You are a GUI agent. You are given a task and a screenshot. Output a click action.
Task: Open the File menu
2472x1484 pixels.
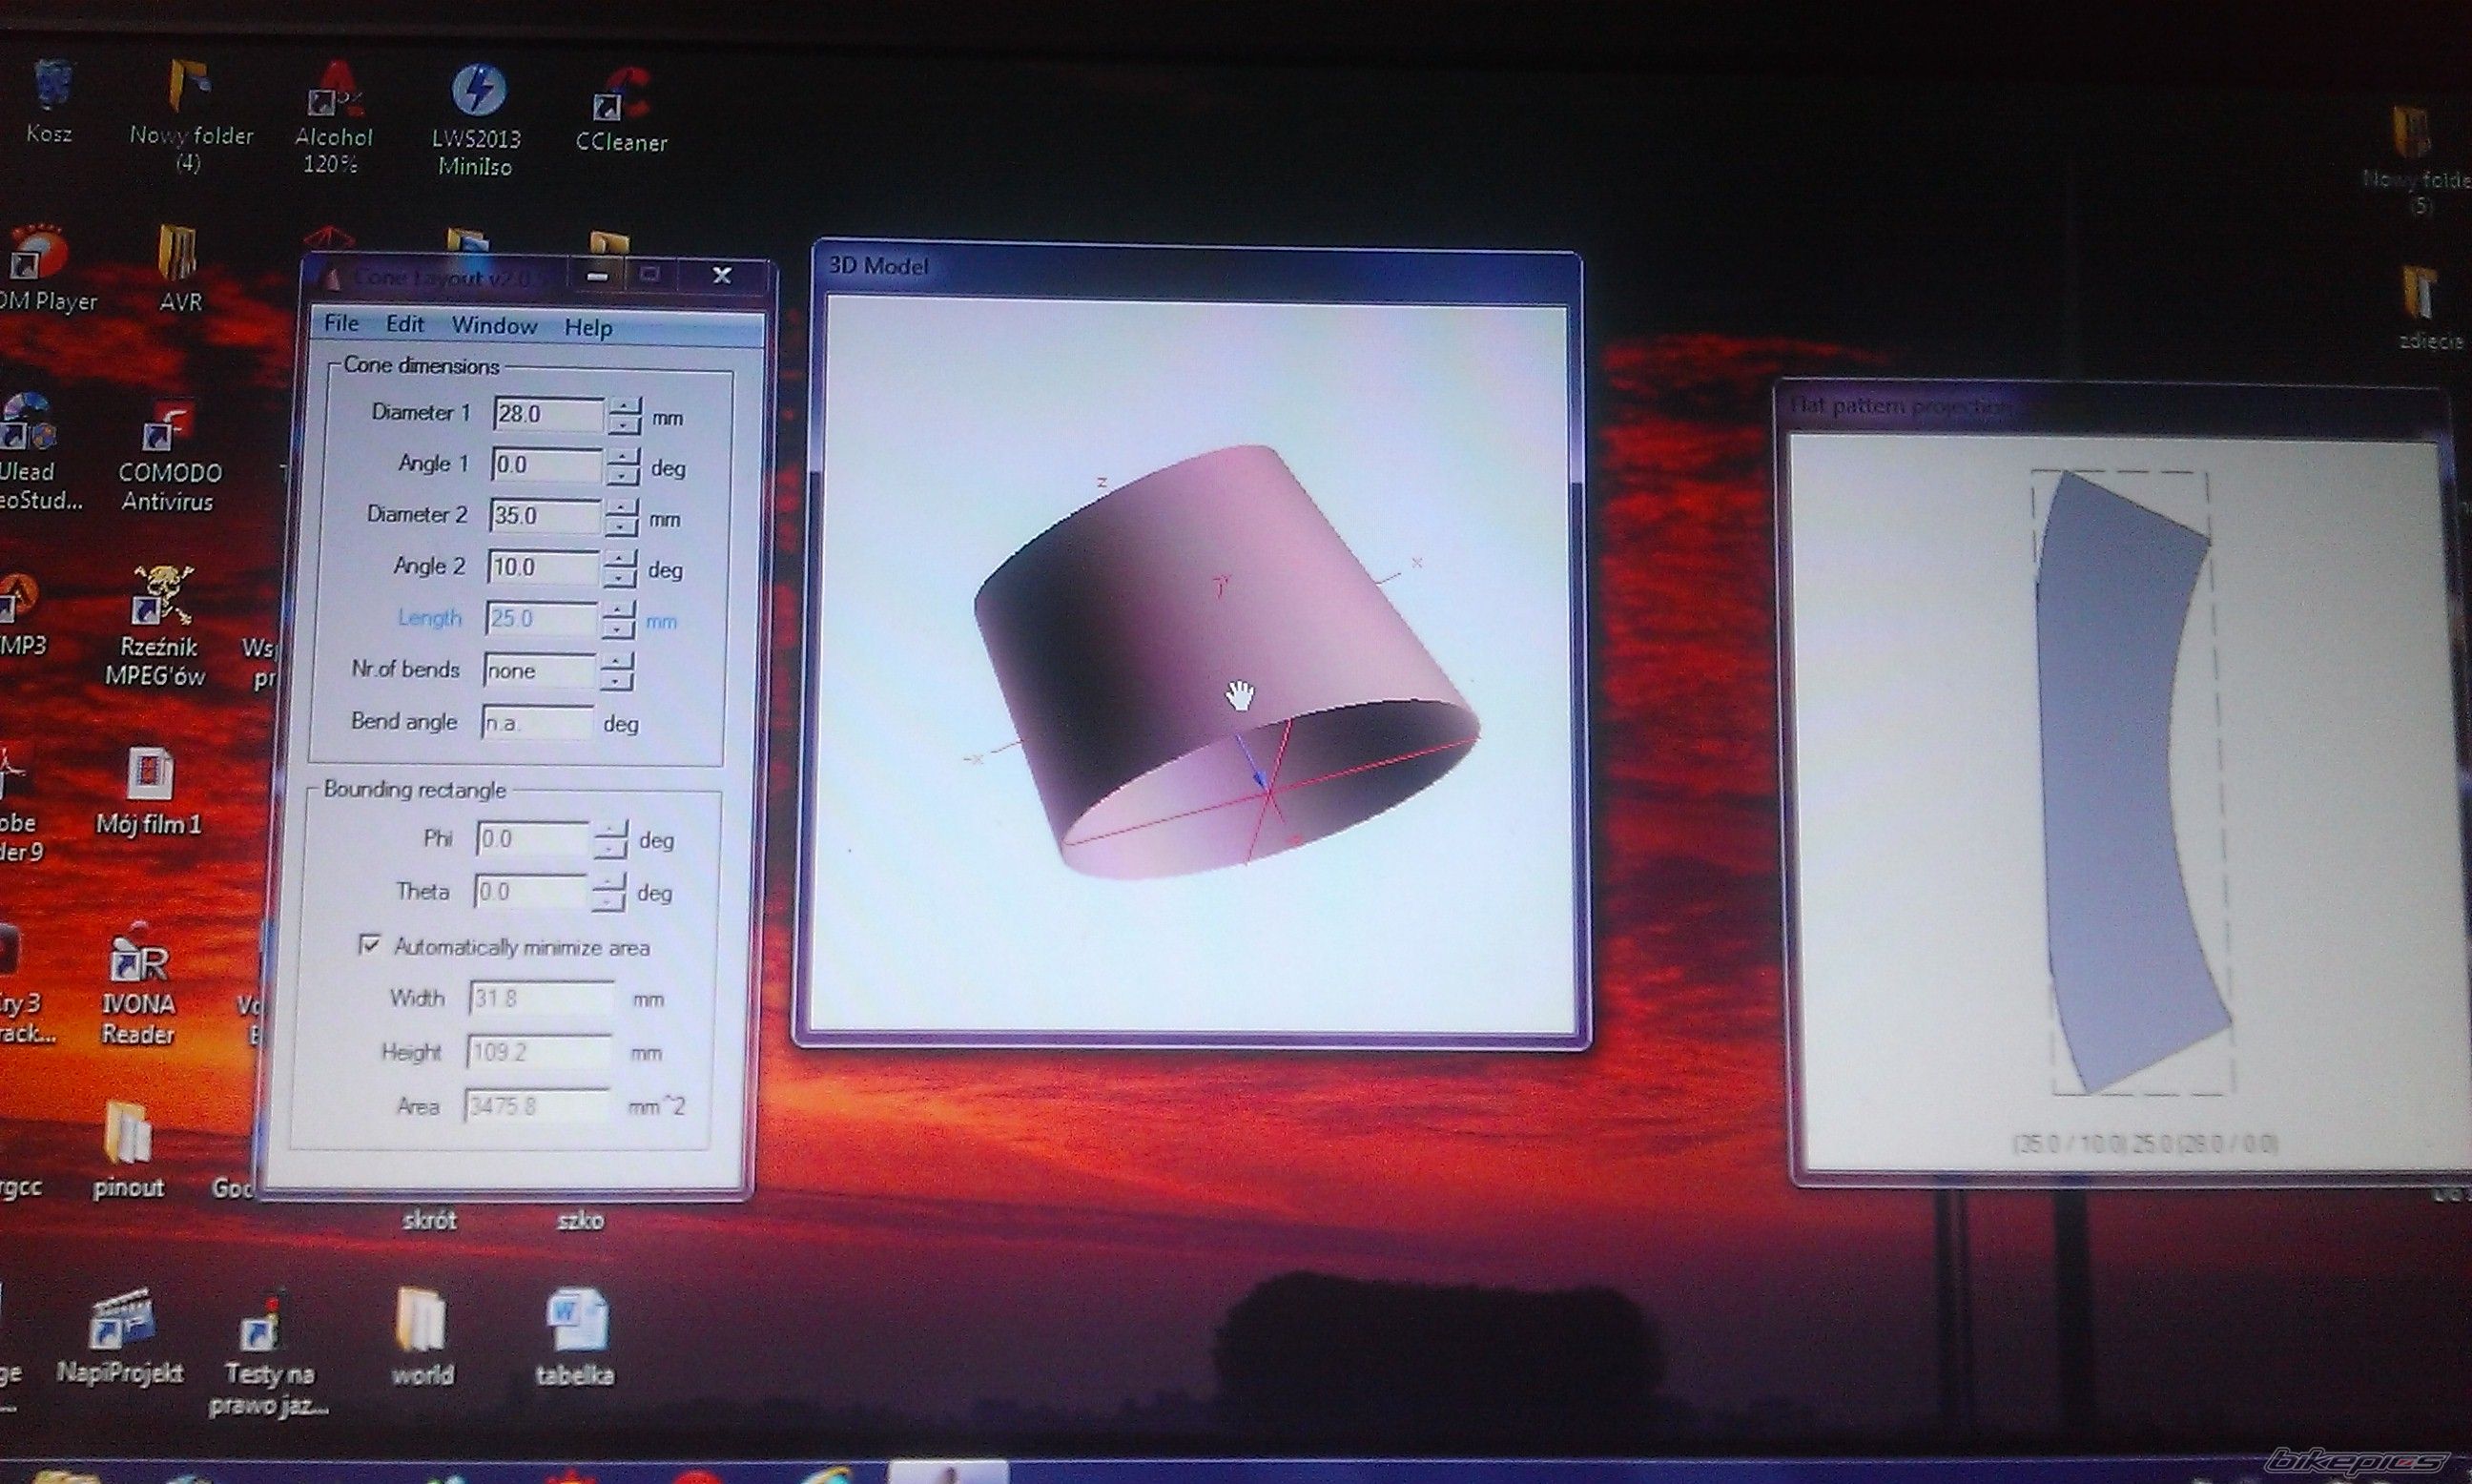point(340,323)
